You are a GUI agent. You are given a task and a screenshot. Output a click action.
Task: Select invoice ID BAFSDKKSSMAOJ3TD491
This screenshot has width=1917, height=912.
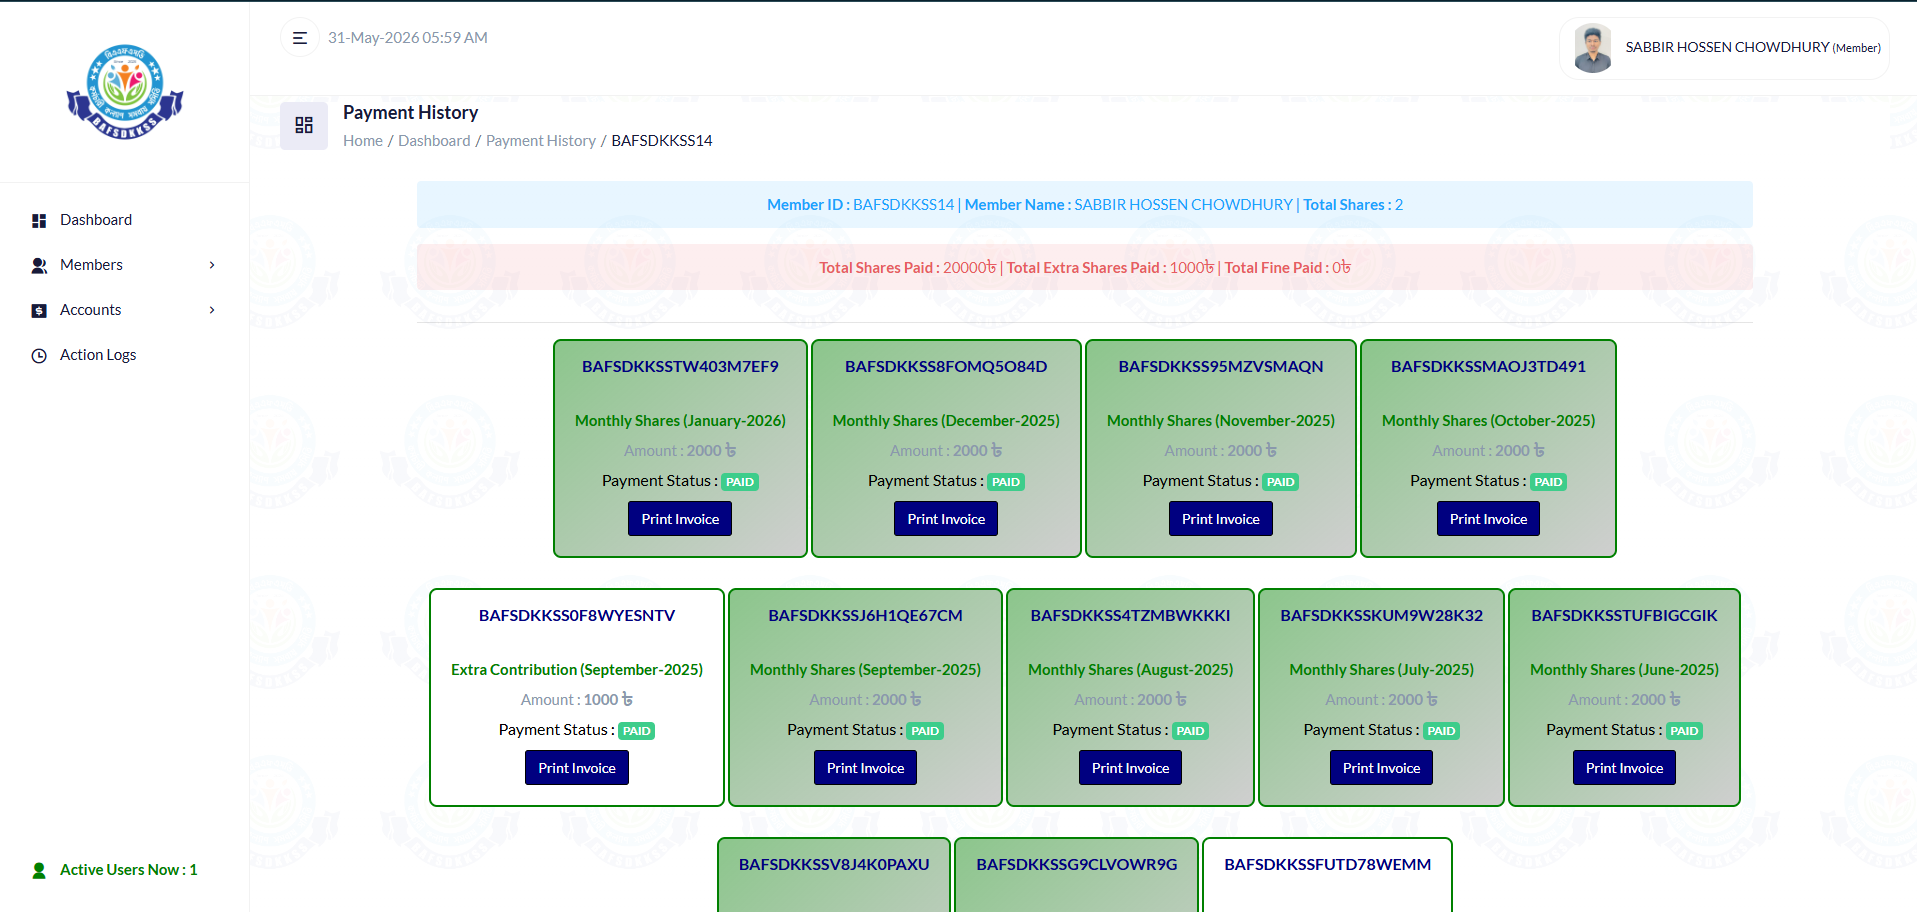tap(1488, 366)
